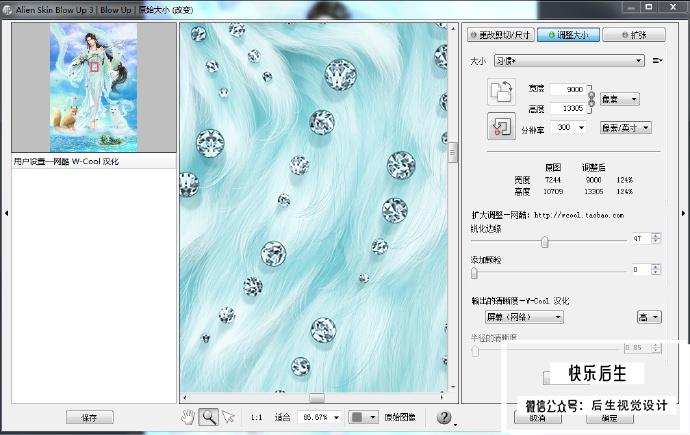Toggle the chain link aspect ratio lock
690x435 pixels.
coord(591,99)
